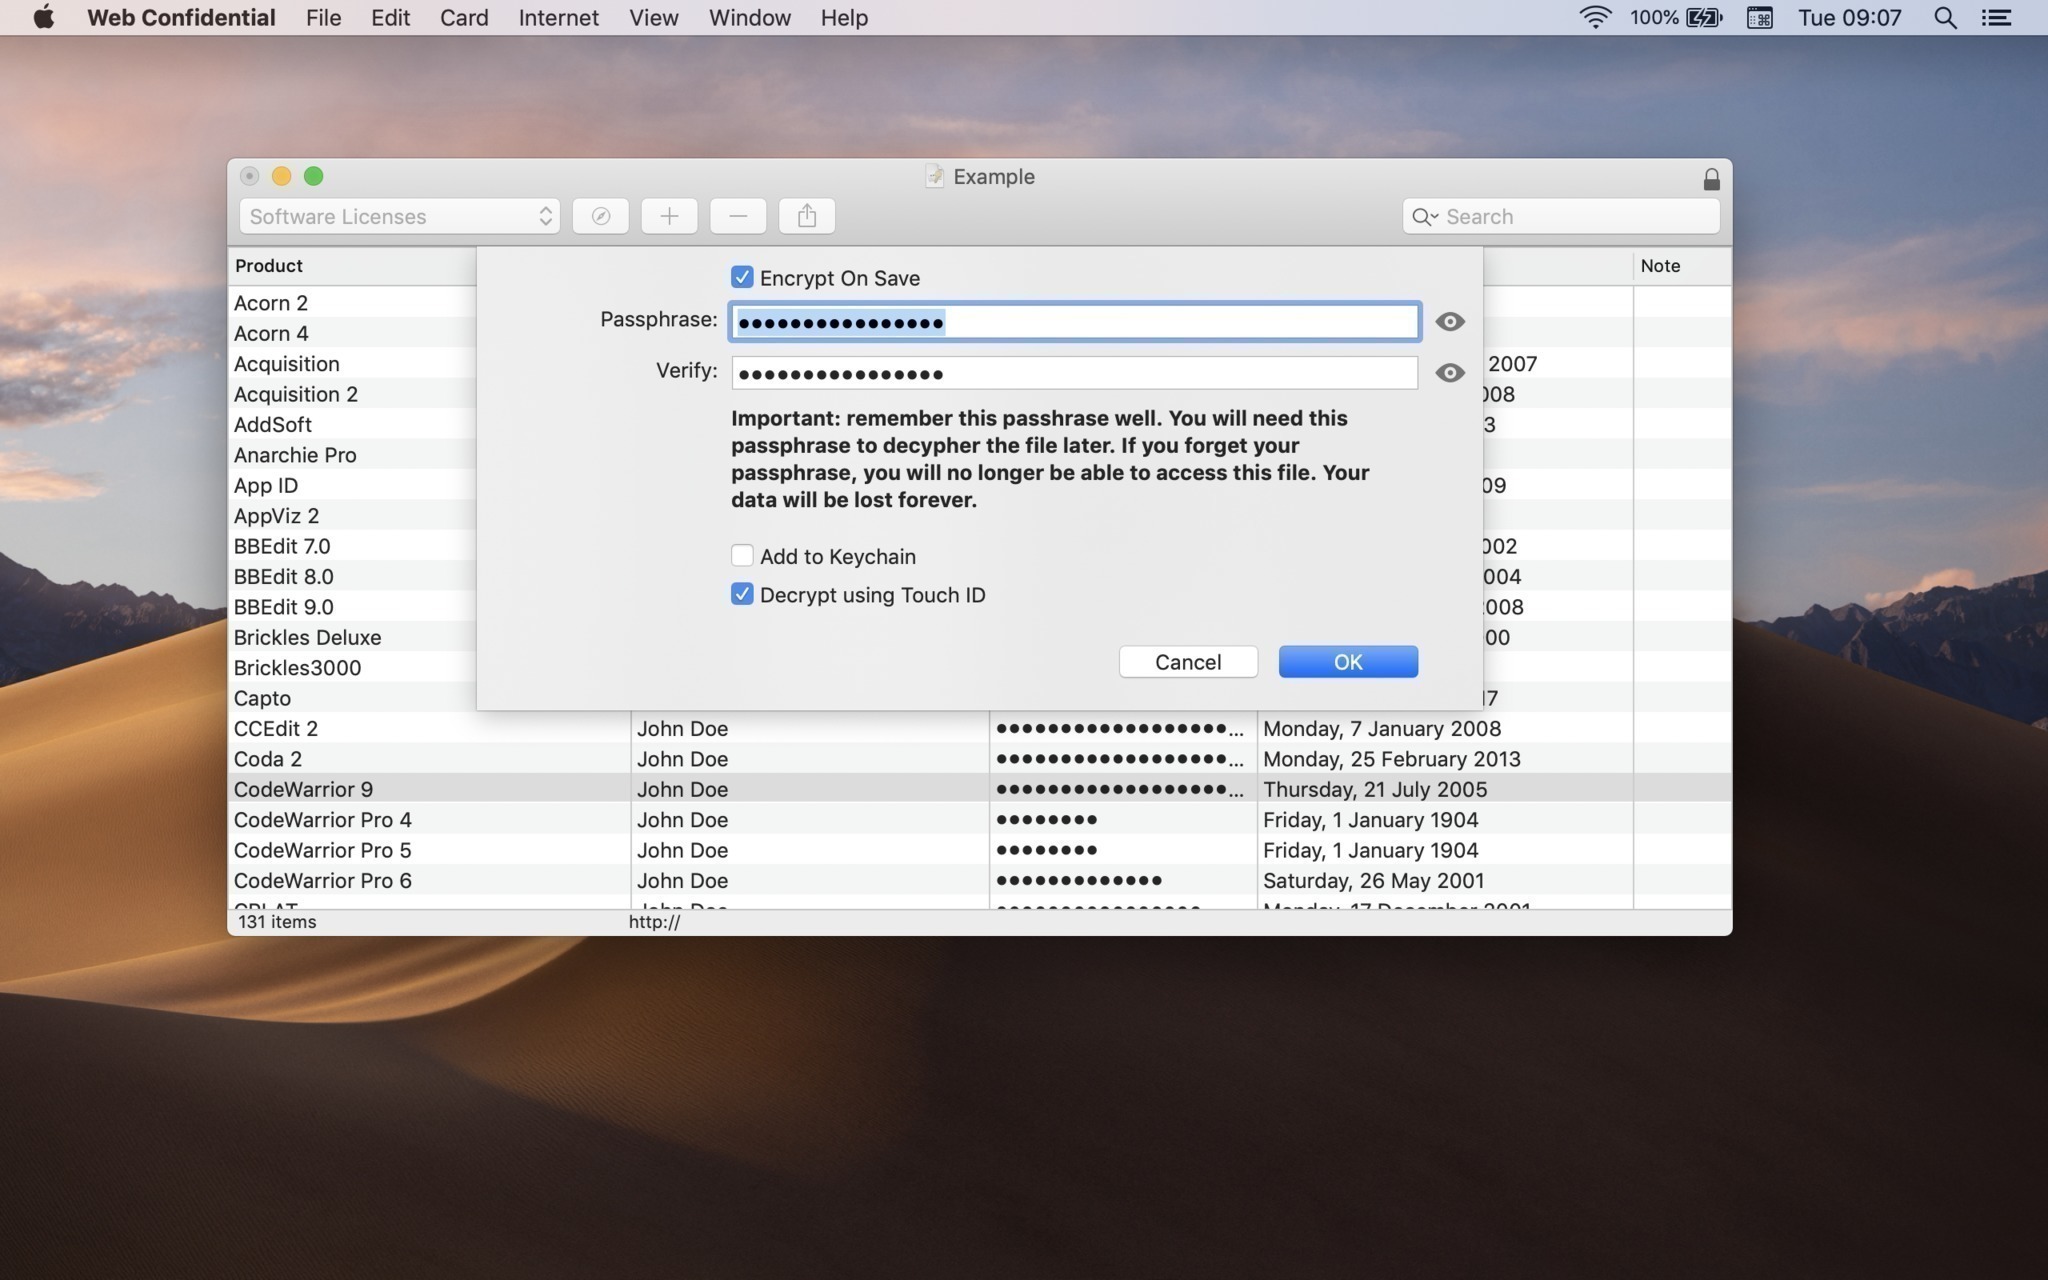
Task: Click the Example document proxy icon
Action: coord(934,176)
